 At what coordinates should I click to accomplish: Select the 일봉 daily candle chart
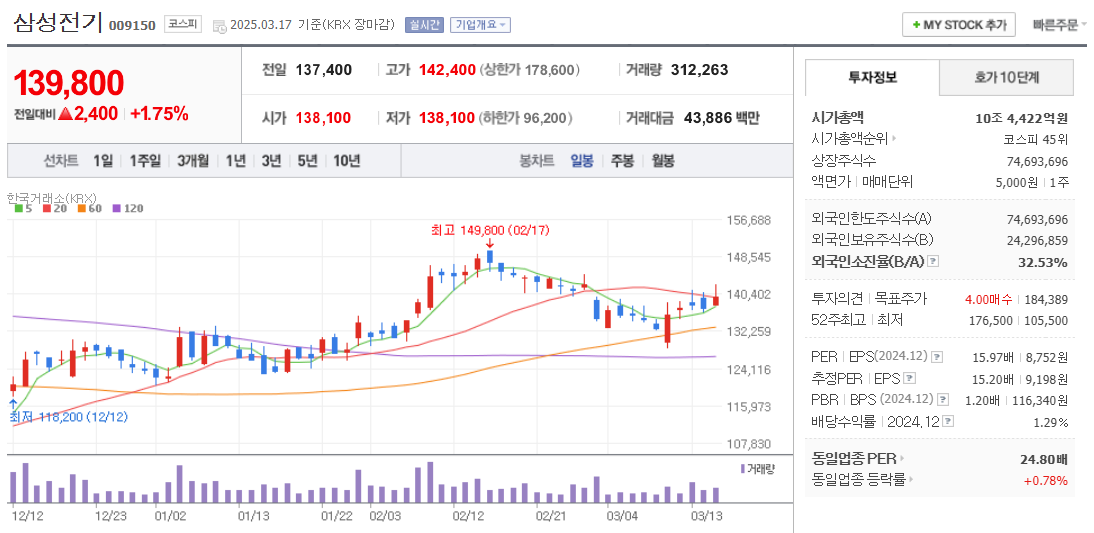click(x=582, y=161)
